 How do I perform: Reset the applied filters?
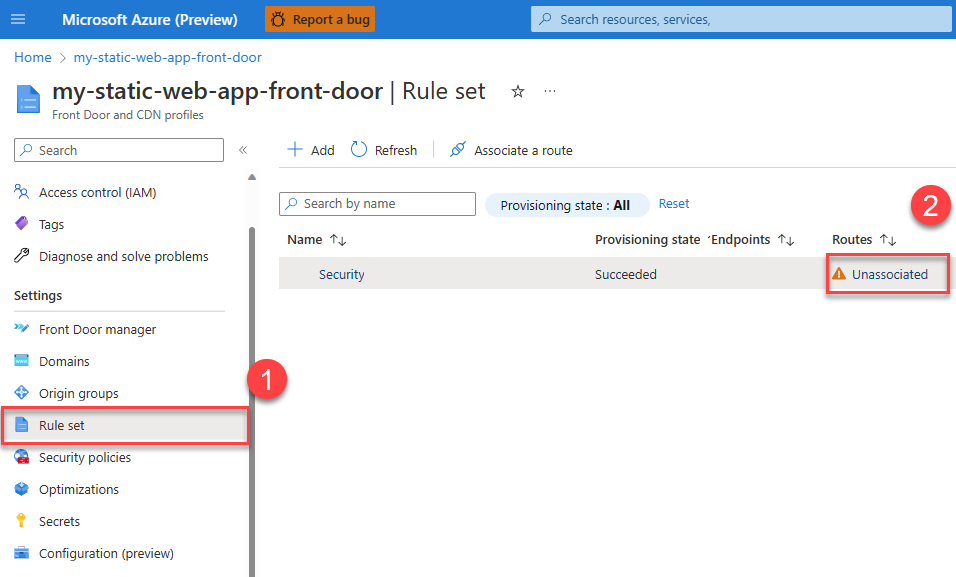coord(673,203)
